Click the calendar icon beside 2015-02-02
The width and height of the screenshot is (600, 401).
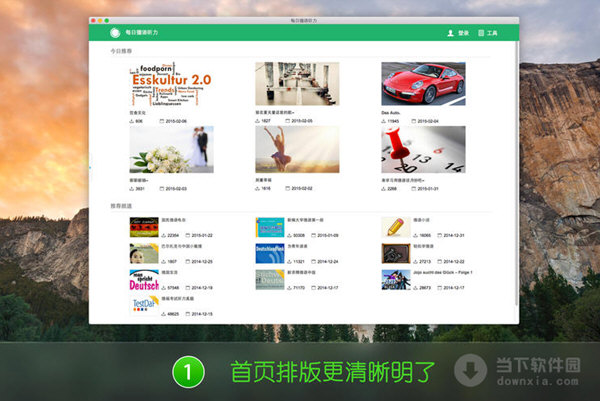287,188
